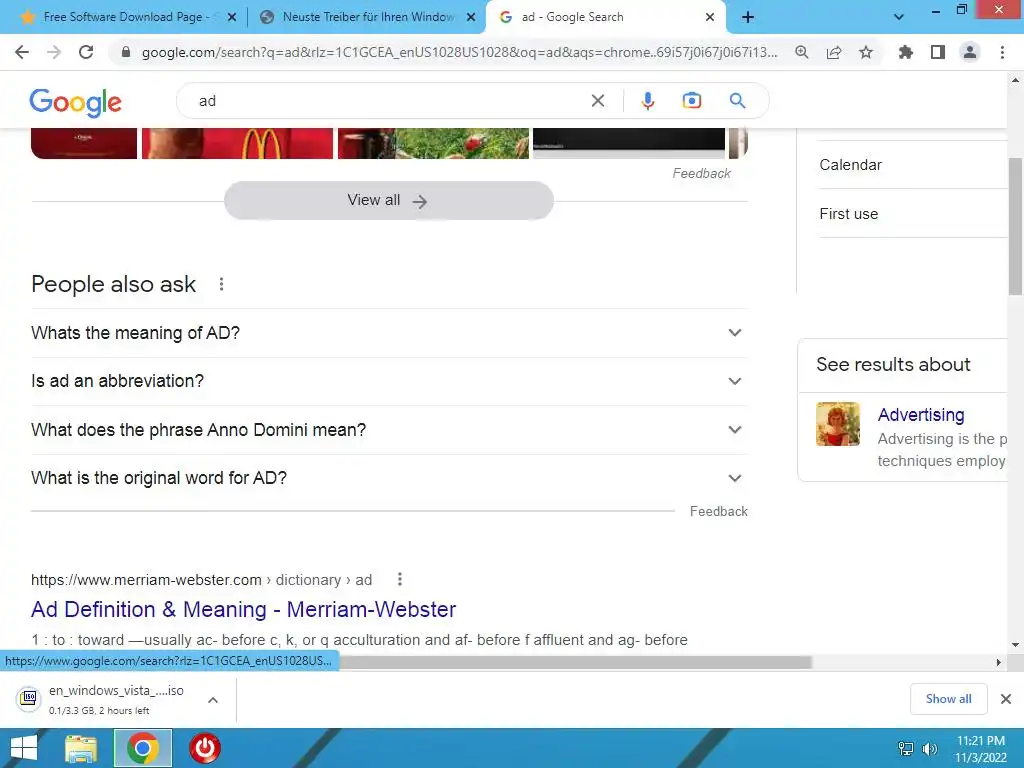Open the Windows Start menu
Screen dimensions: 1024x768
tap(24, 748)
